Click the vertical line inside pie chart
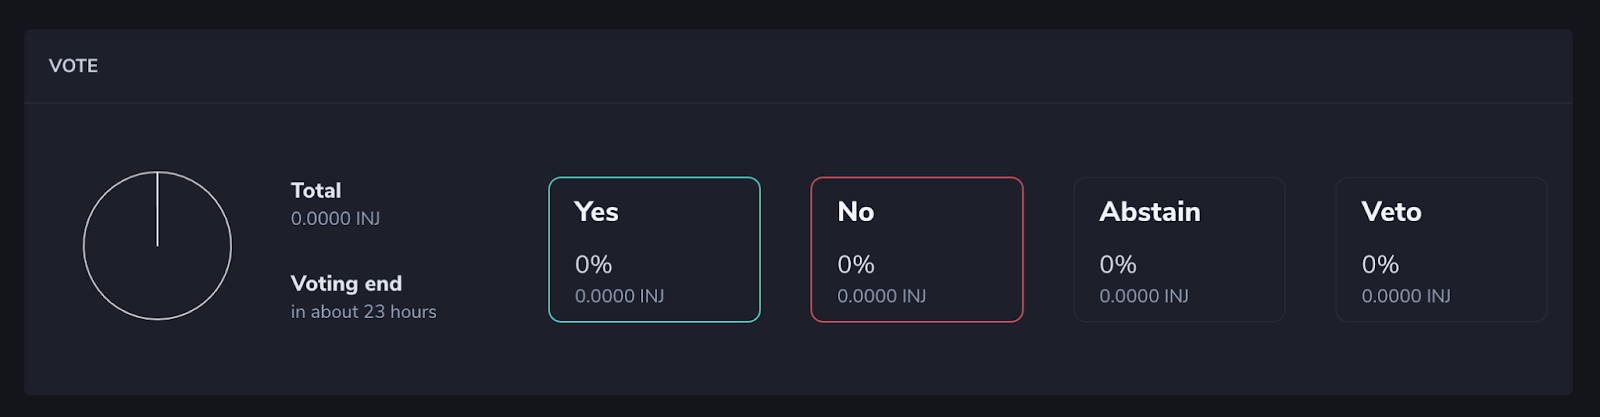 pos(157,209)
